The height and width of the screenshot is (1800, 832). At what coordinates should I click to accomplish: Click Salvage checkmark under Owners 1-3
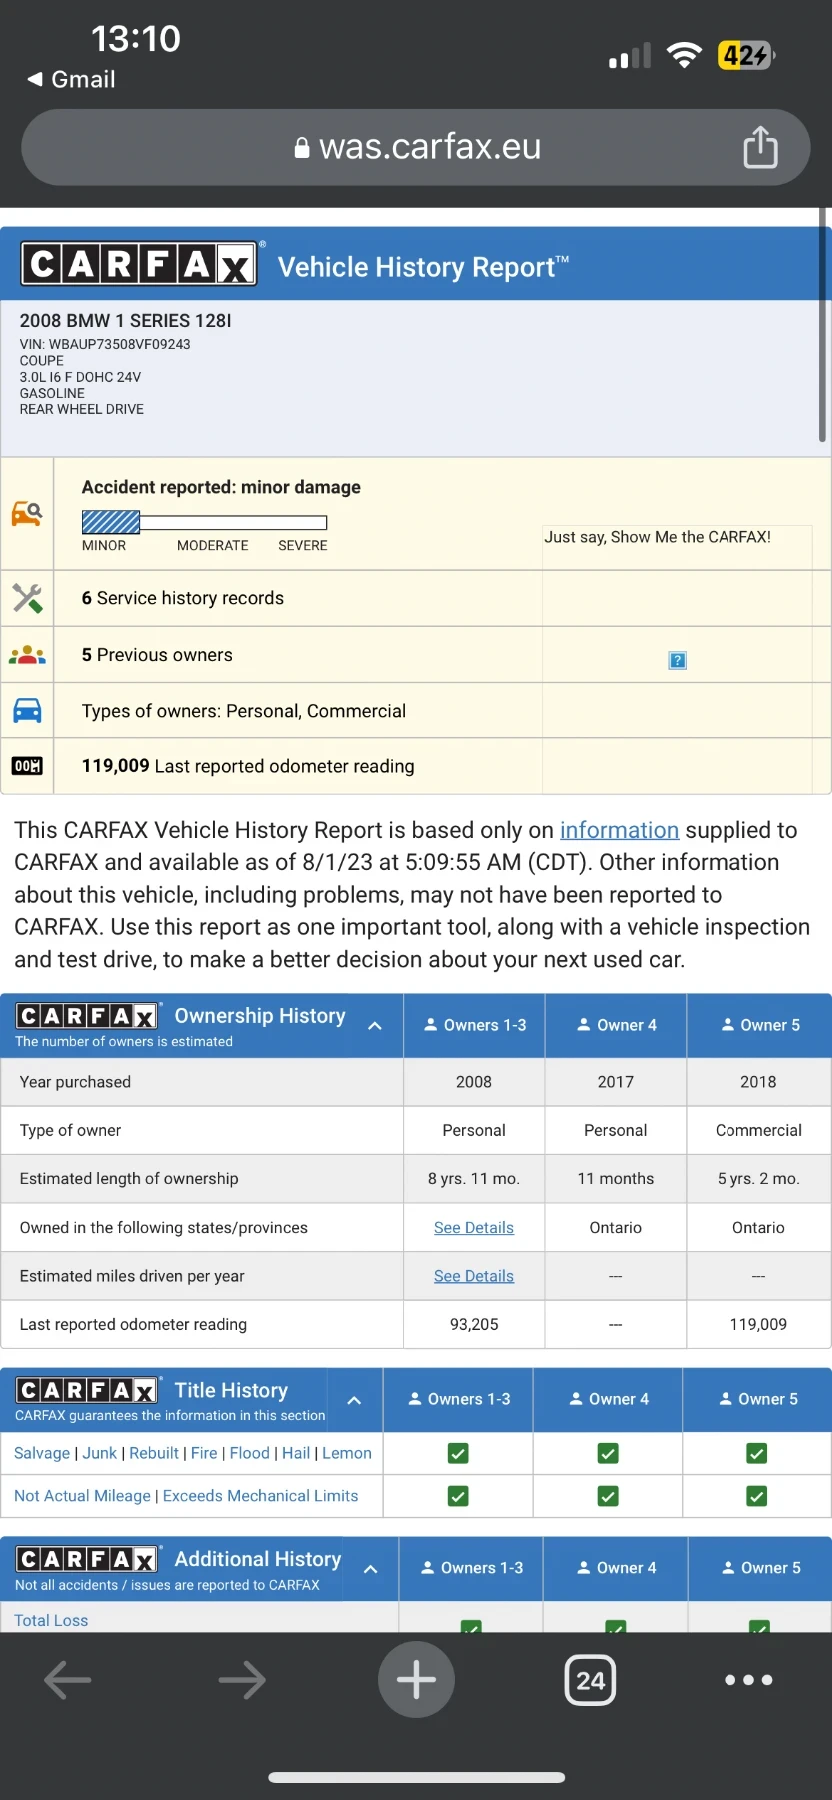pos(458,1453)
